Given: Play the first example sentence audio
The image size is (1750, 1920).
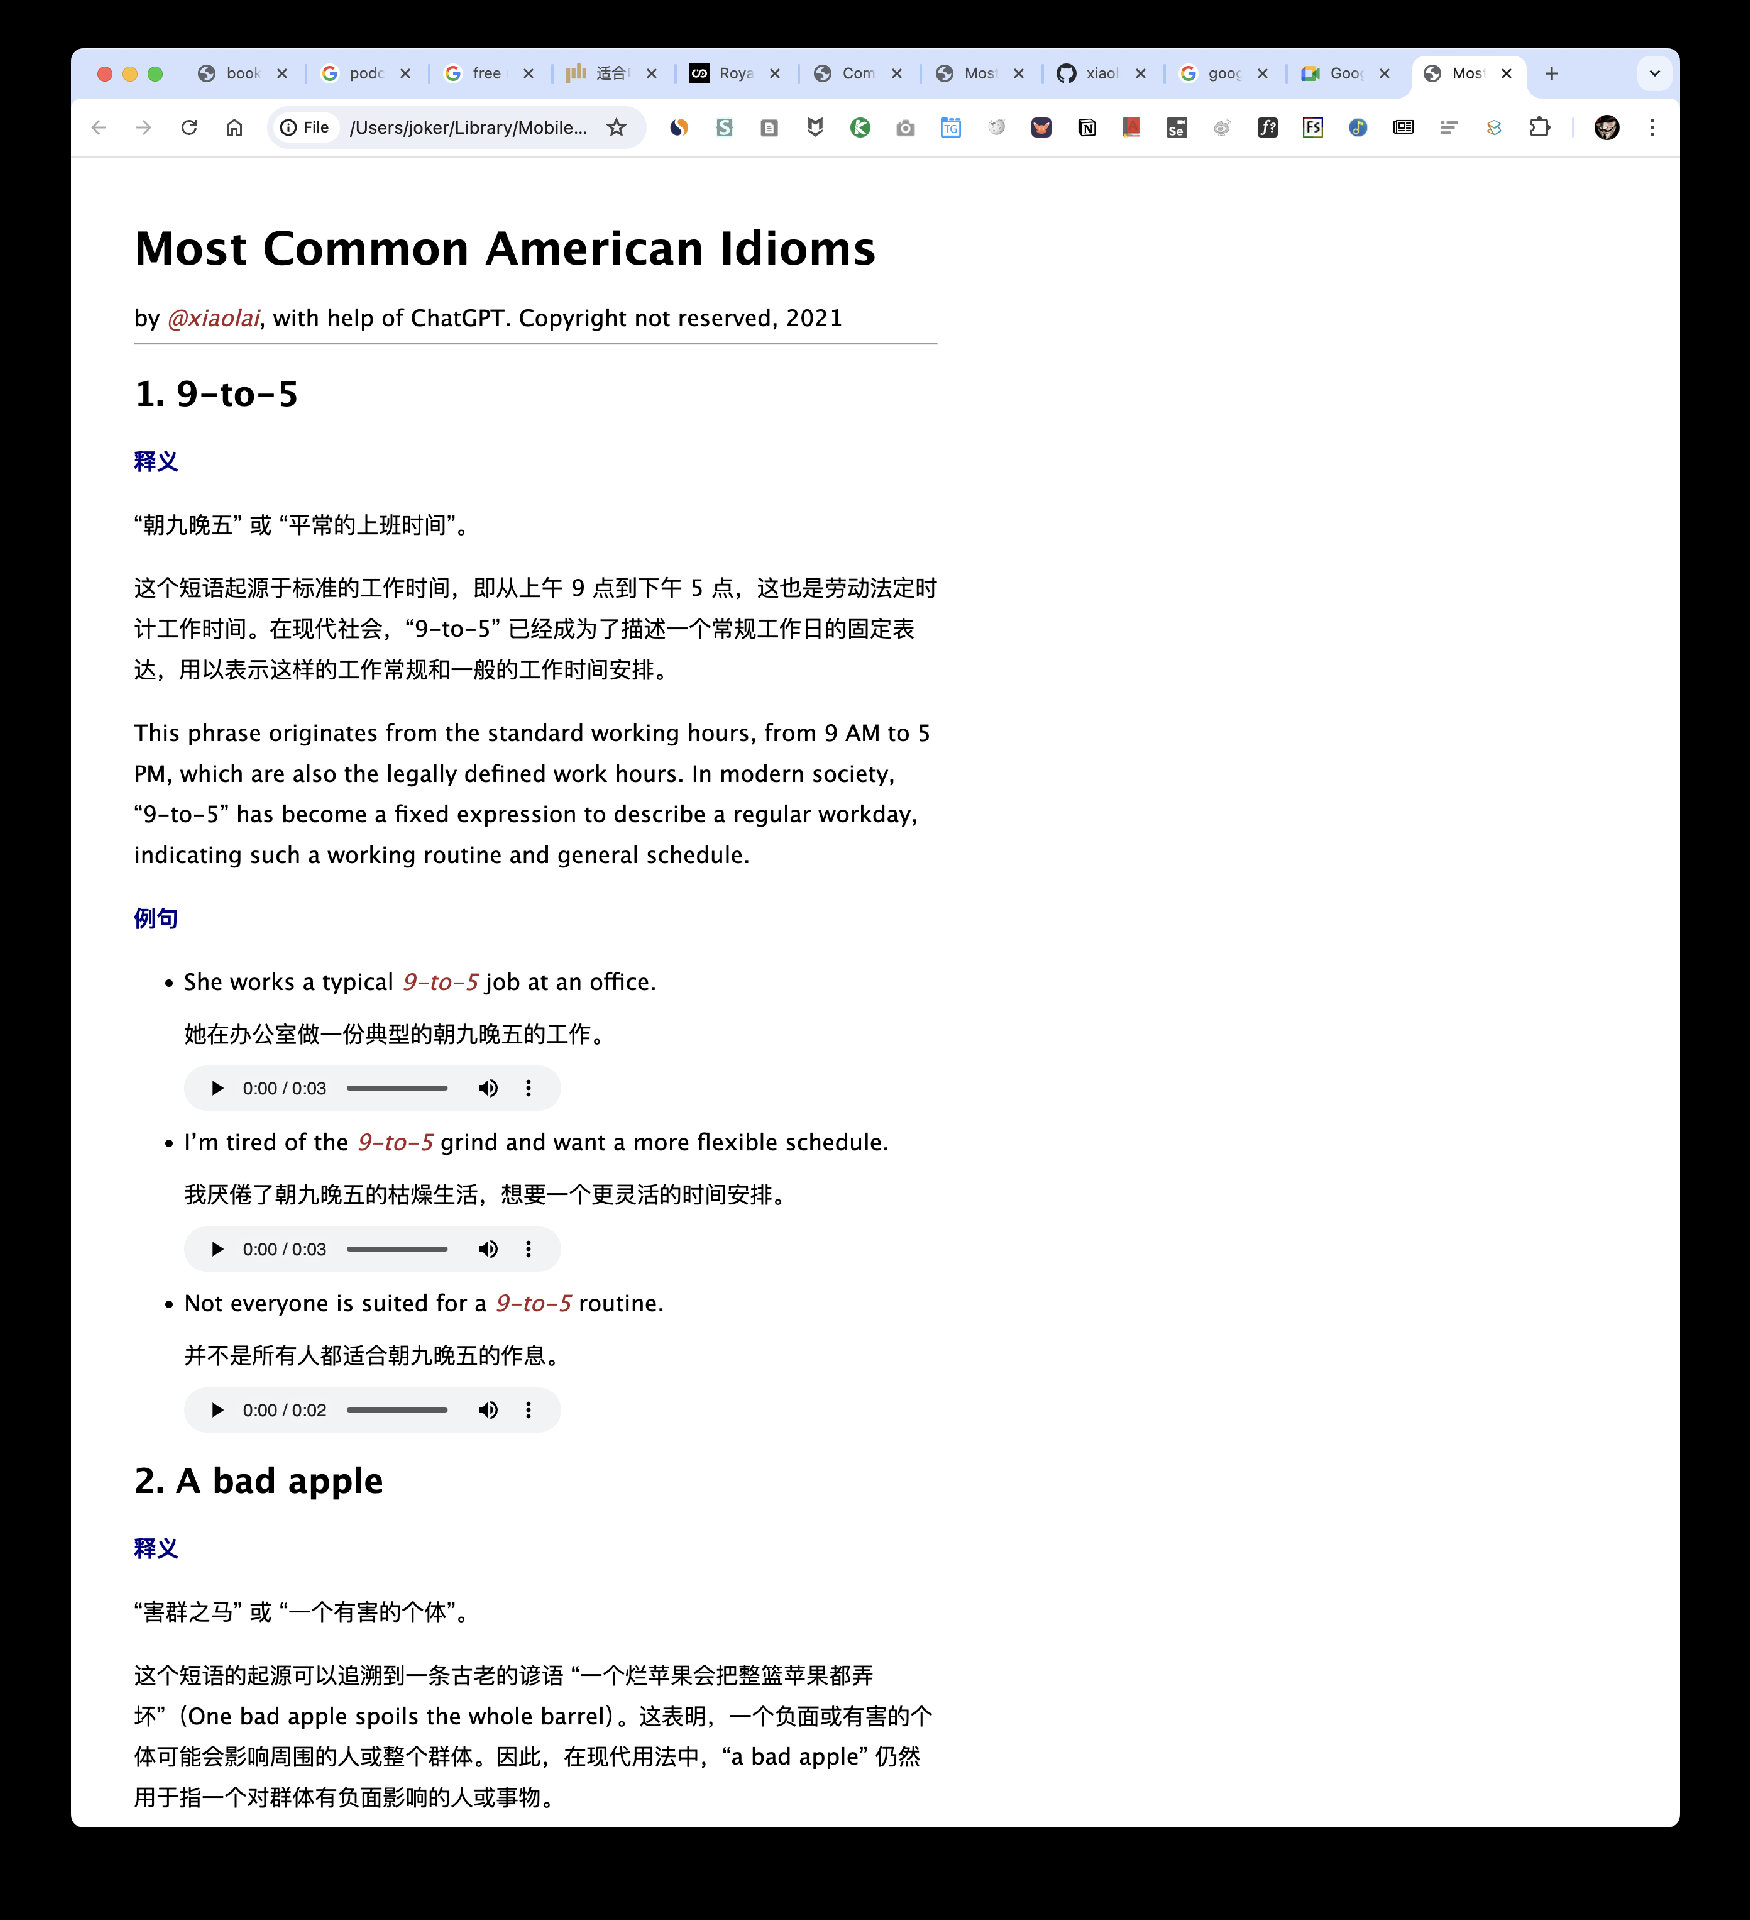Looking at the screenshot, I should (x=217, y=1088).
